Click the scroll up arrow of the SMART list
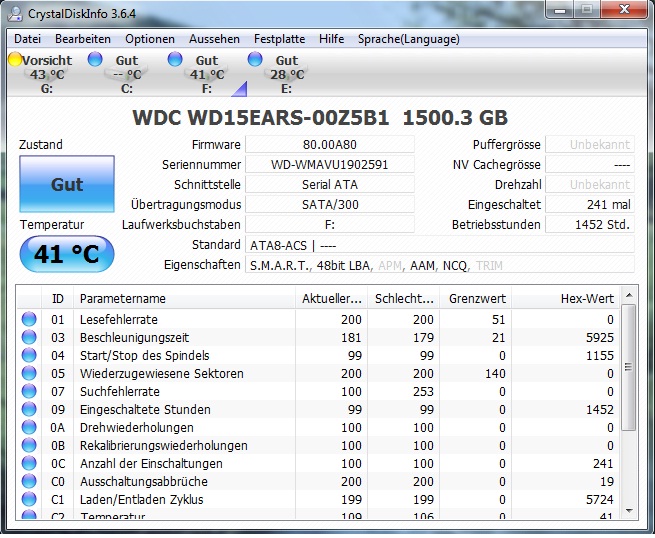The image size is (655, 538). pos(629,296)
